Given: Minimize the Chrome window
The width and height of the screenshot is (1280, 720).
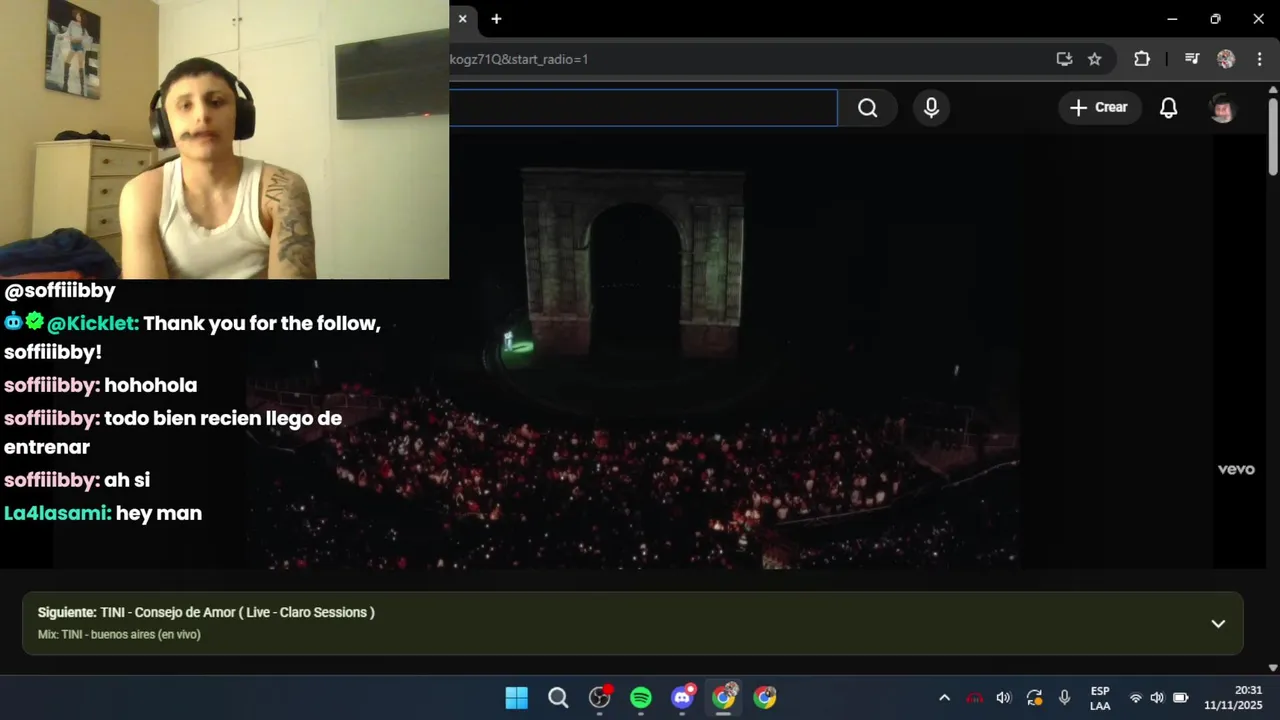Looking at the screenshot, I should 1172,19.
